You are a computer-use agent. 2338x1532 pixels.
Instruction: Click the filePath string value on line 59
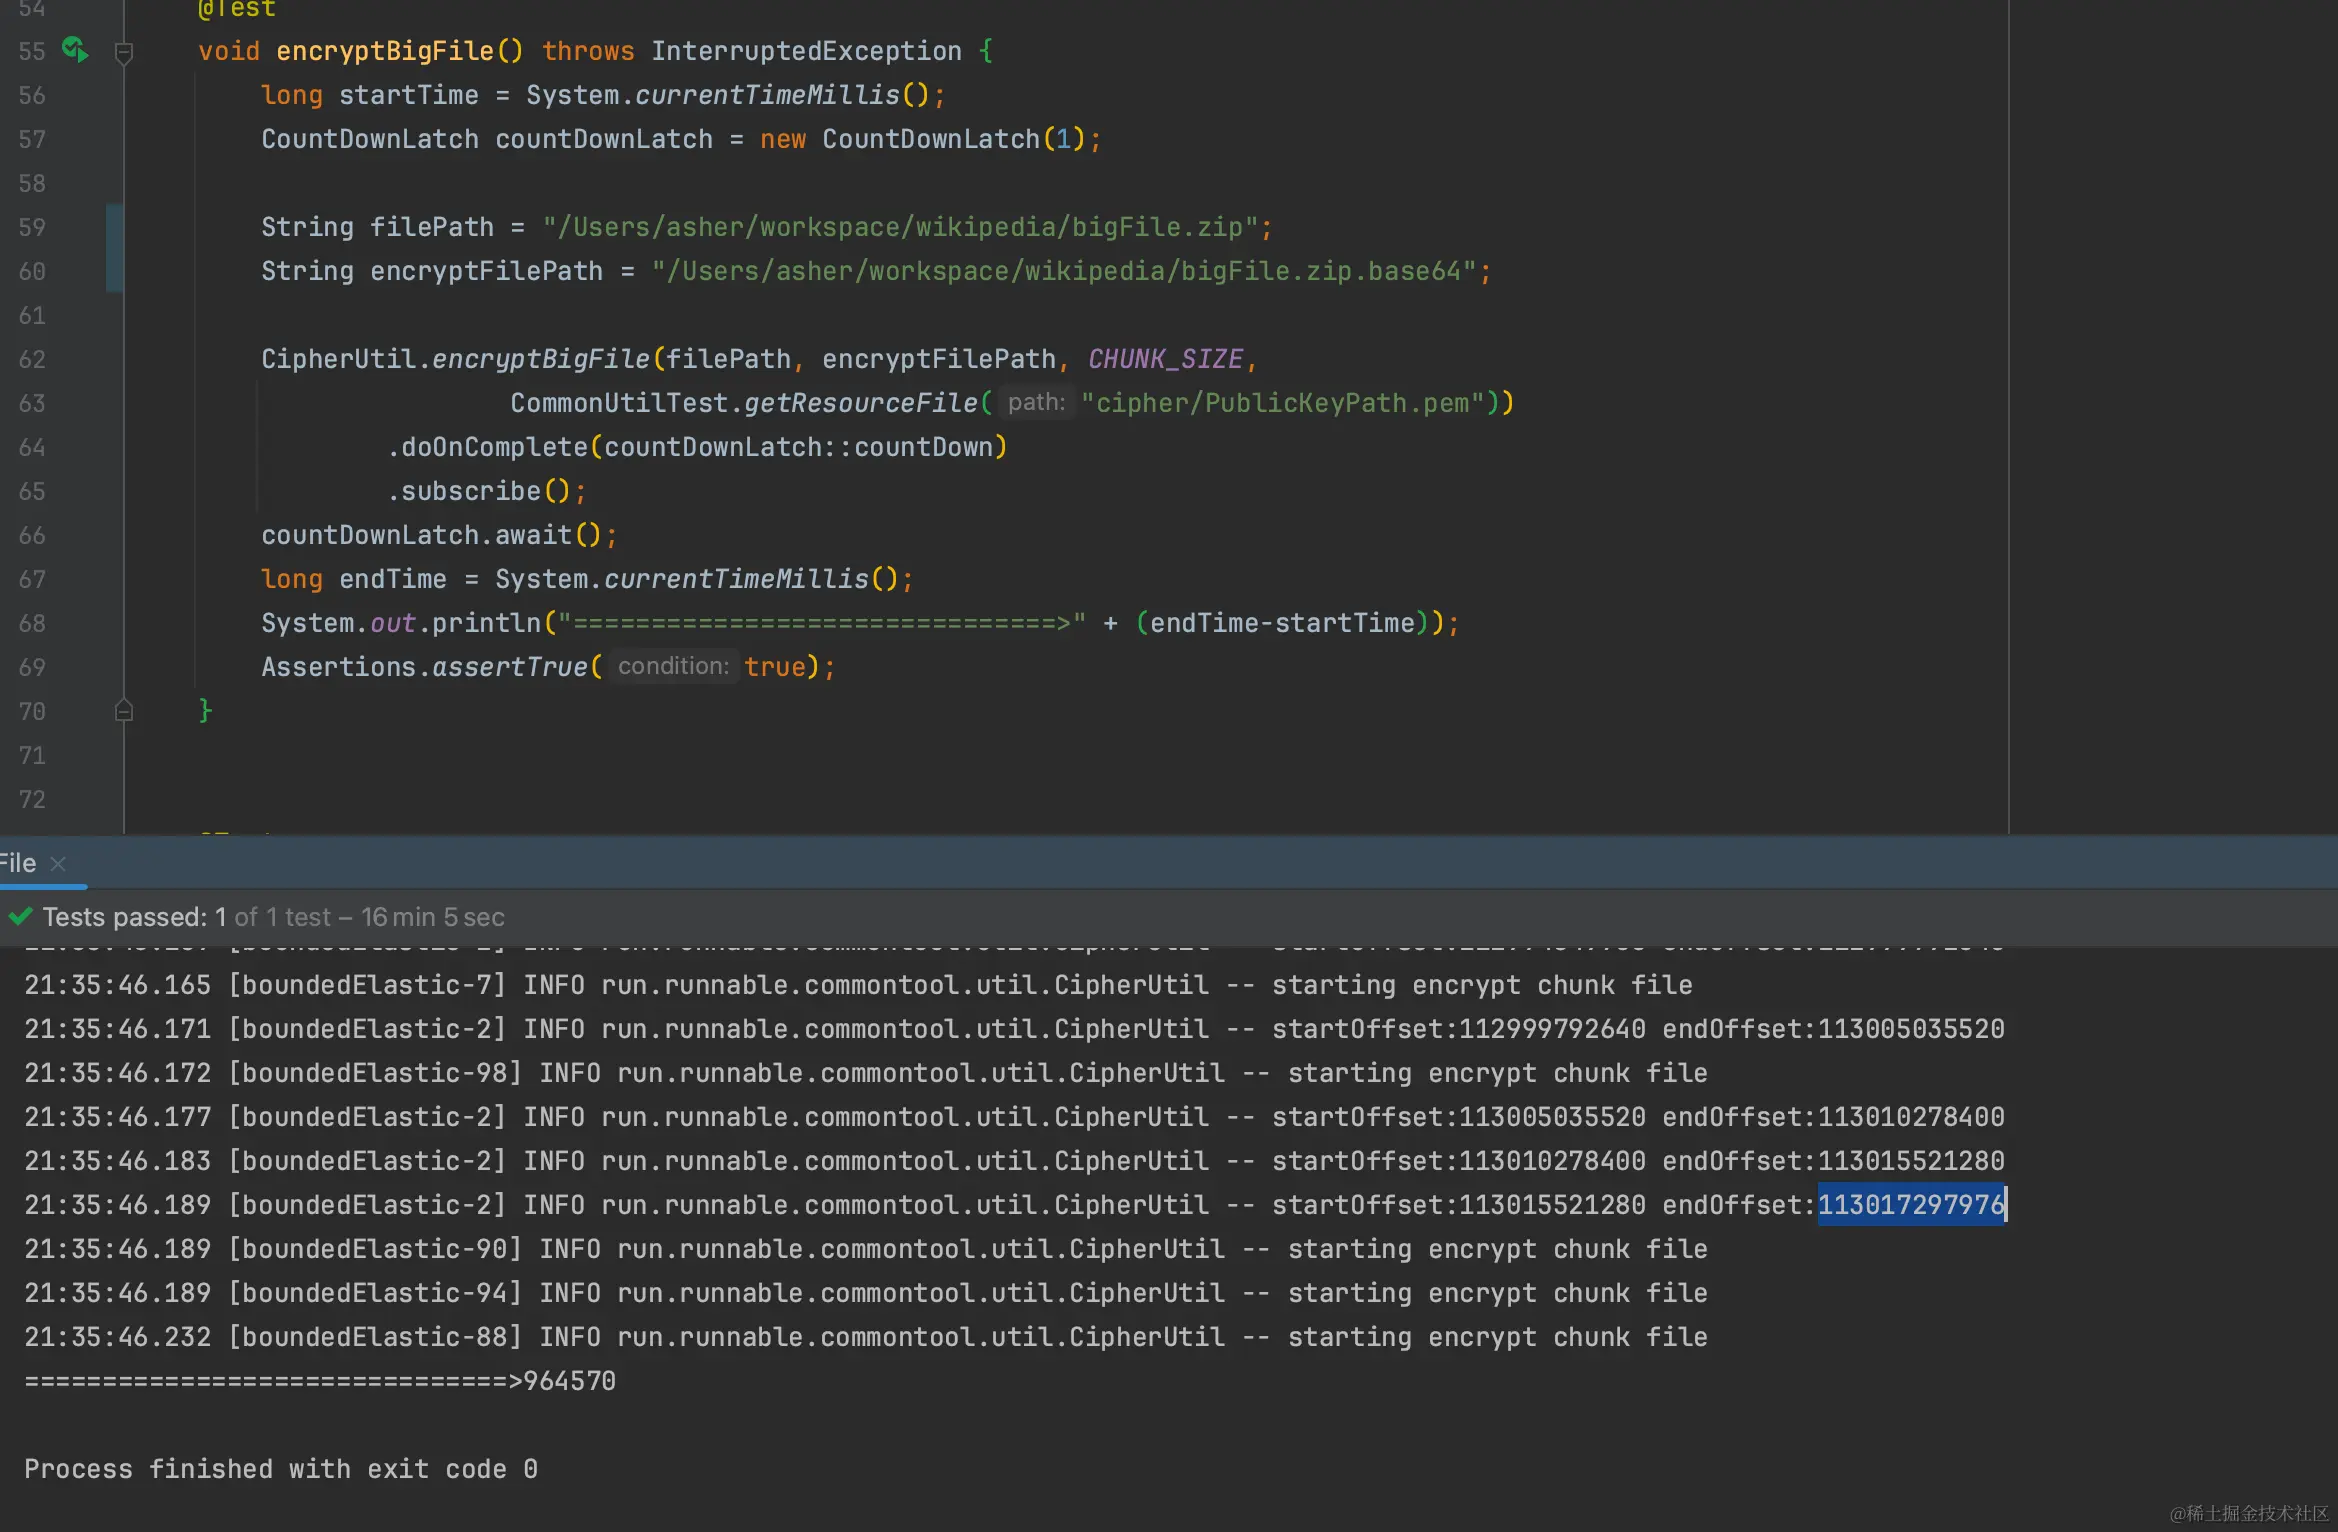click(x=900, y=227)
